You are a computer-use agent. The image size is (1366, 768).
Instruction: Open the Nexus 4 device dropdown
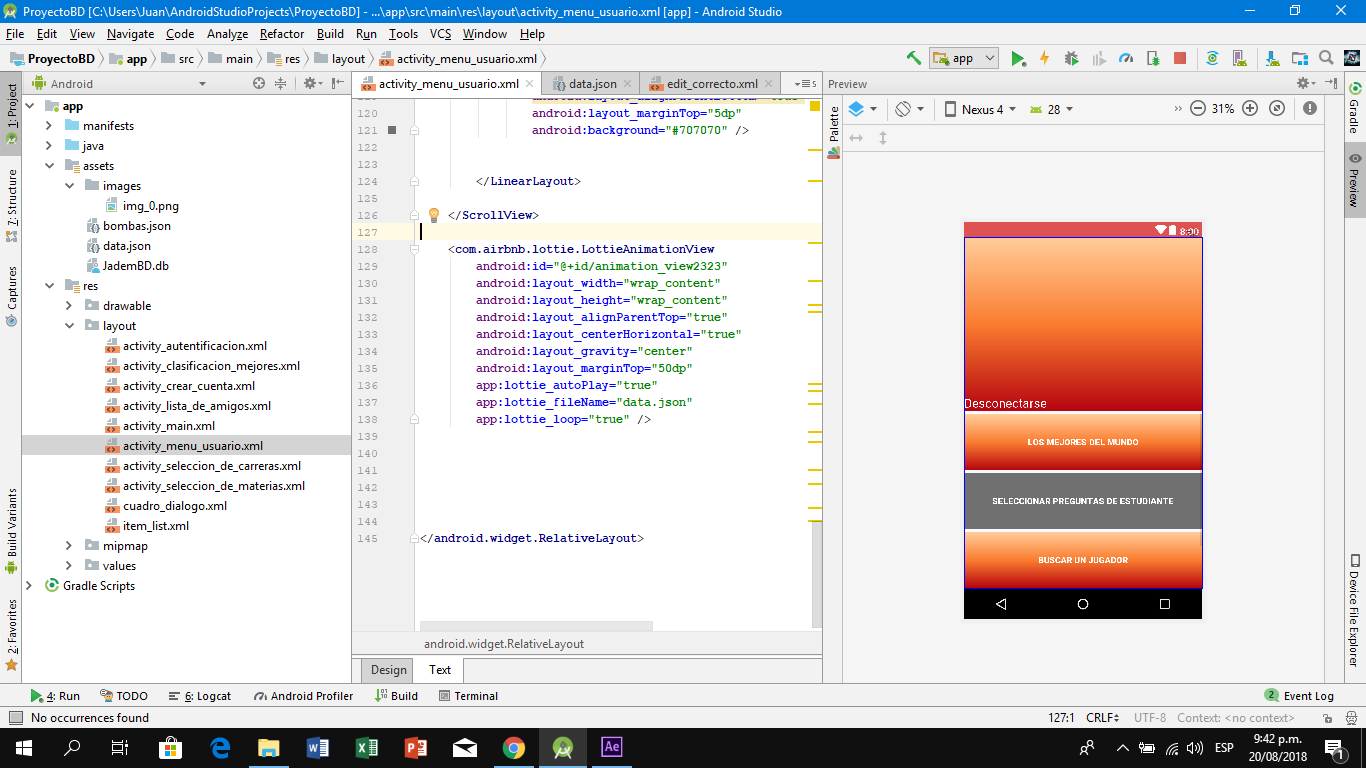click(x=984, y=109)
